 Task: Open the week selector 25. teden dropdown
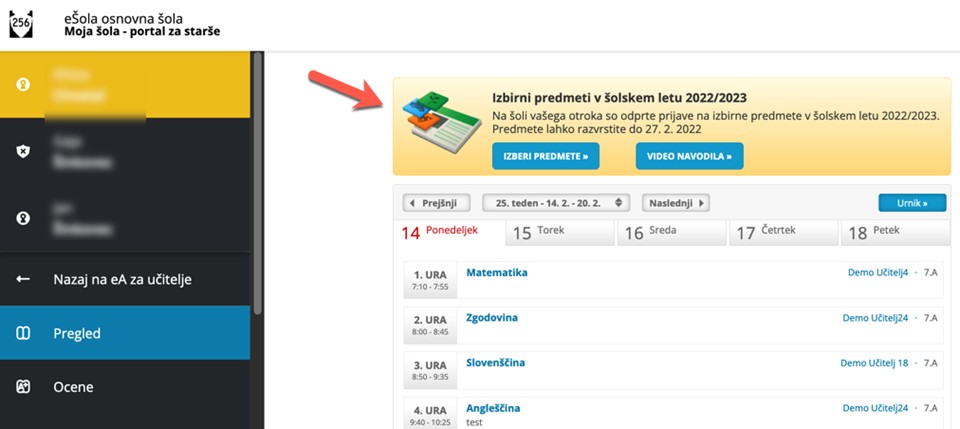coord(556,203)
